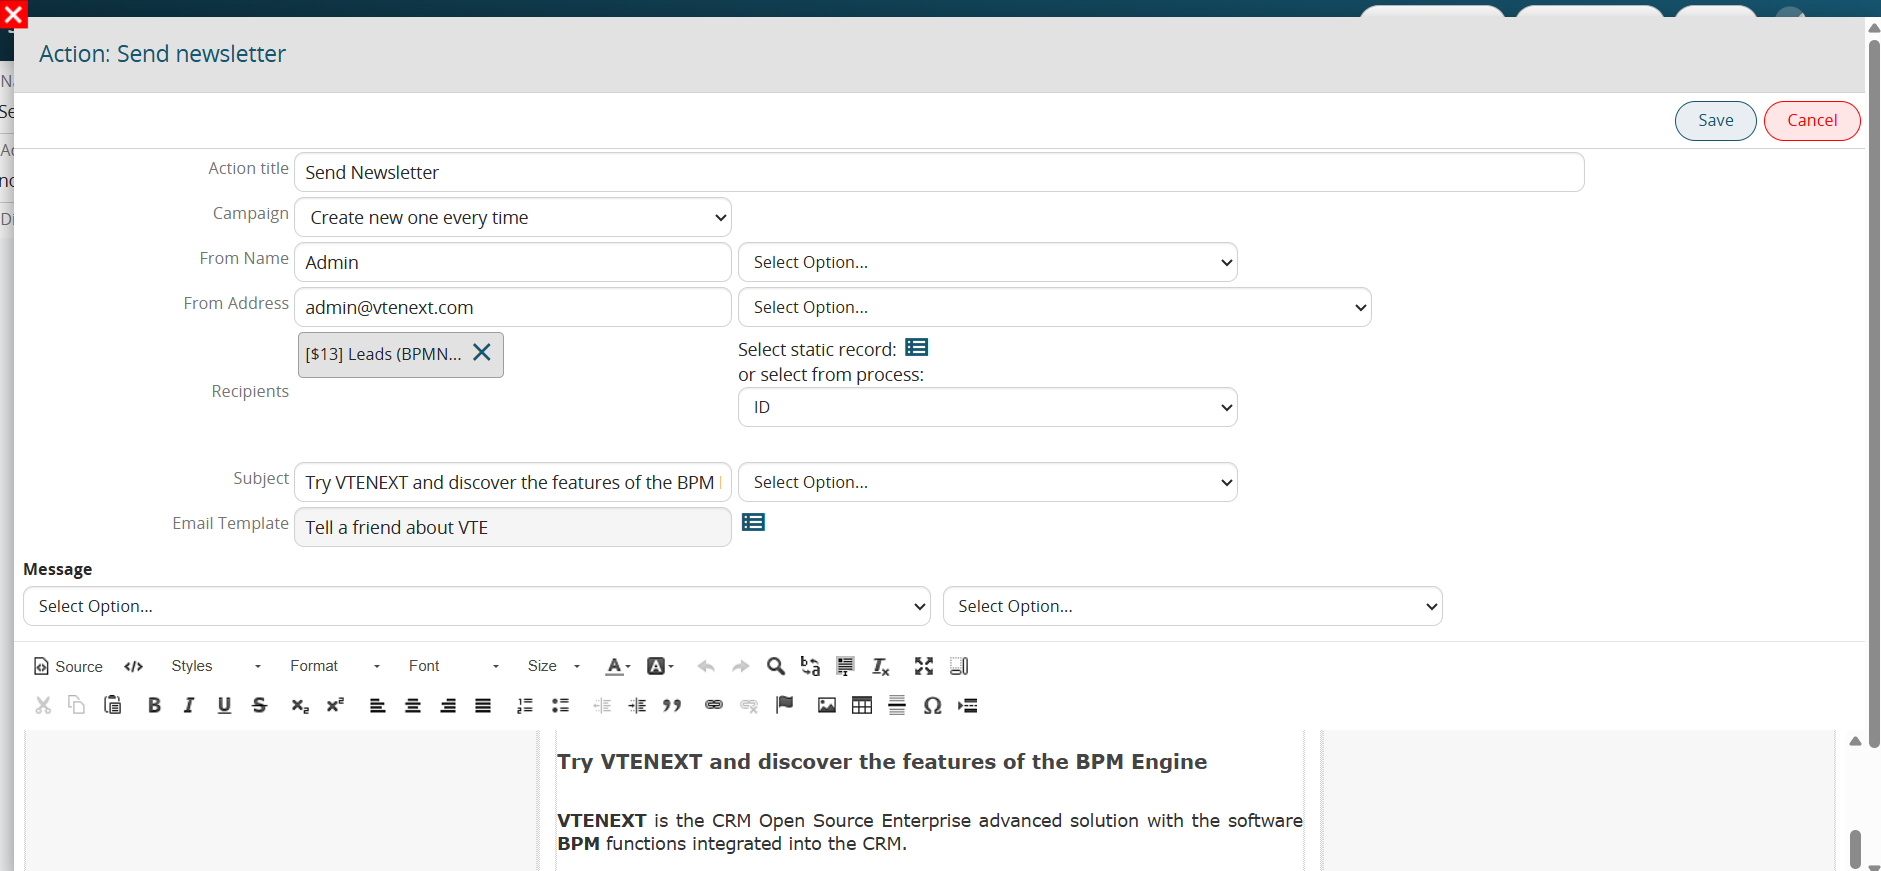Open the first Message Select Option dropdown
The image size is (1881, 871).
pos(477,606)
